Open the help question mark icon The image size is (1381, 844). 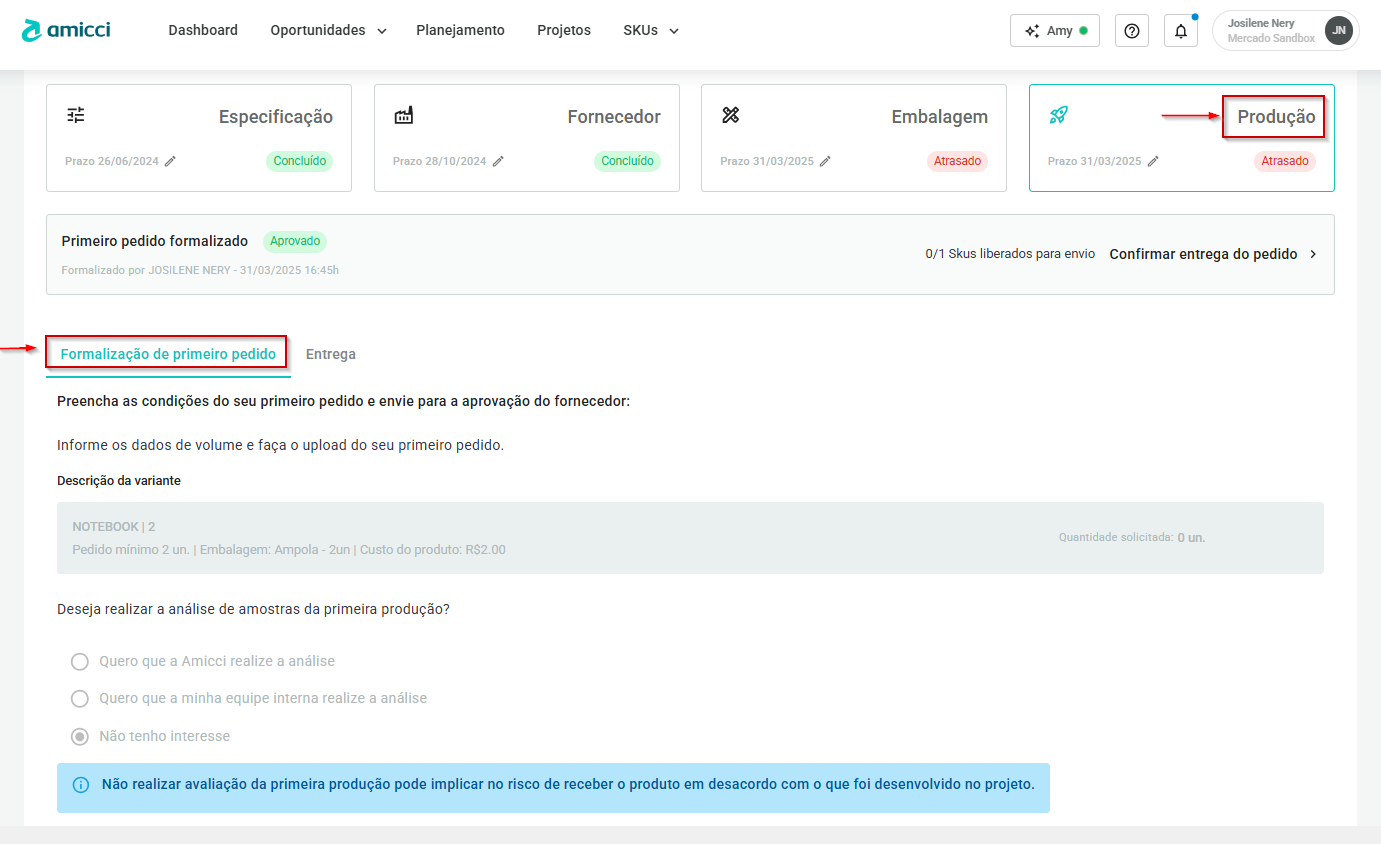1132,31
